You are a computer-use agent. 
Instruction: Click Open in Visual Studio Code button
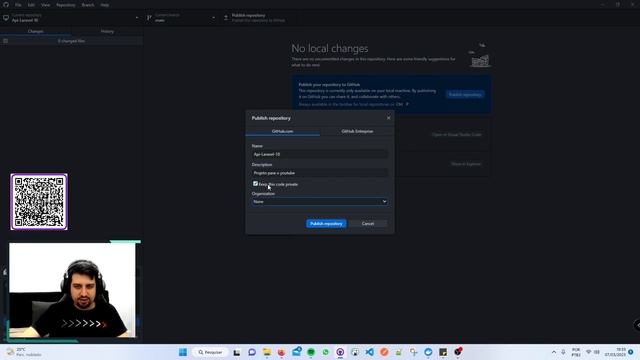(456, 135)
